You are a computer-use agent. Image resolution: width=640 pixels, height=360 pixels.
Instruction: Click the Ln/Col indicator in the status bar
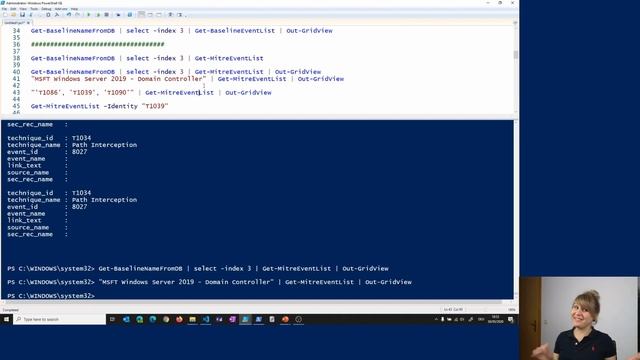point(453,310)
